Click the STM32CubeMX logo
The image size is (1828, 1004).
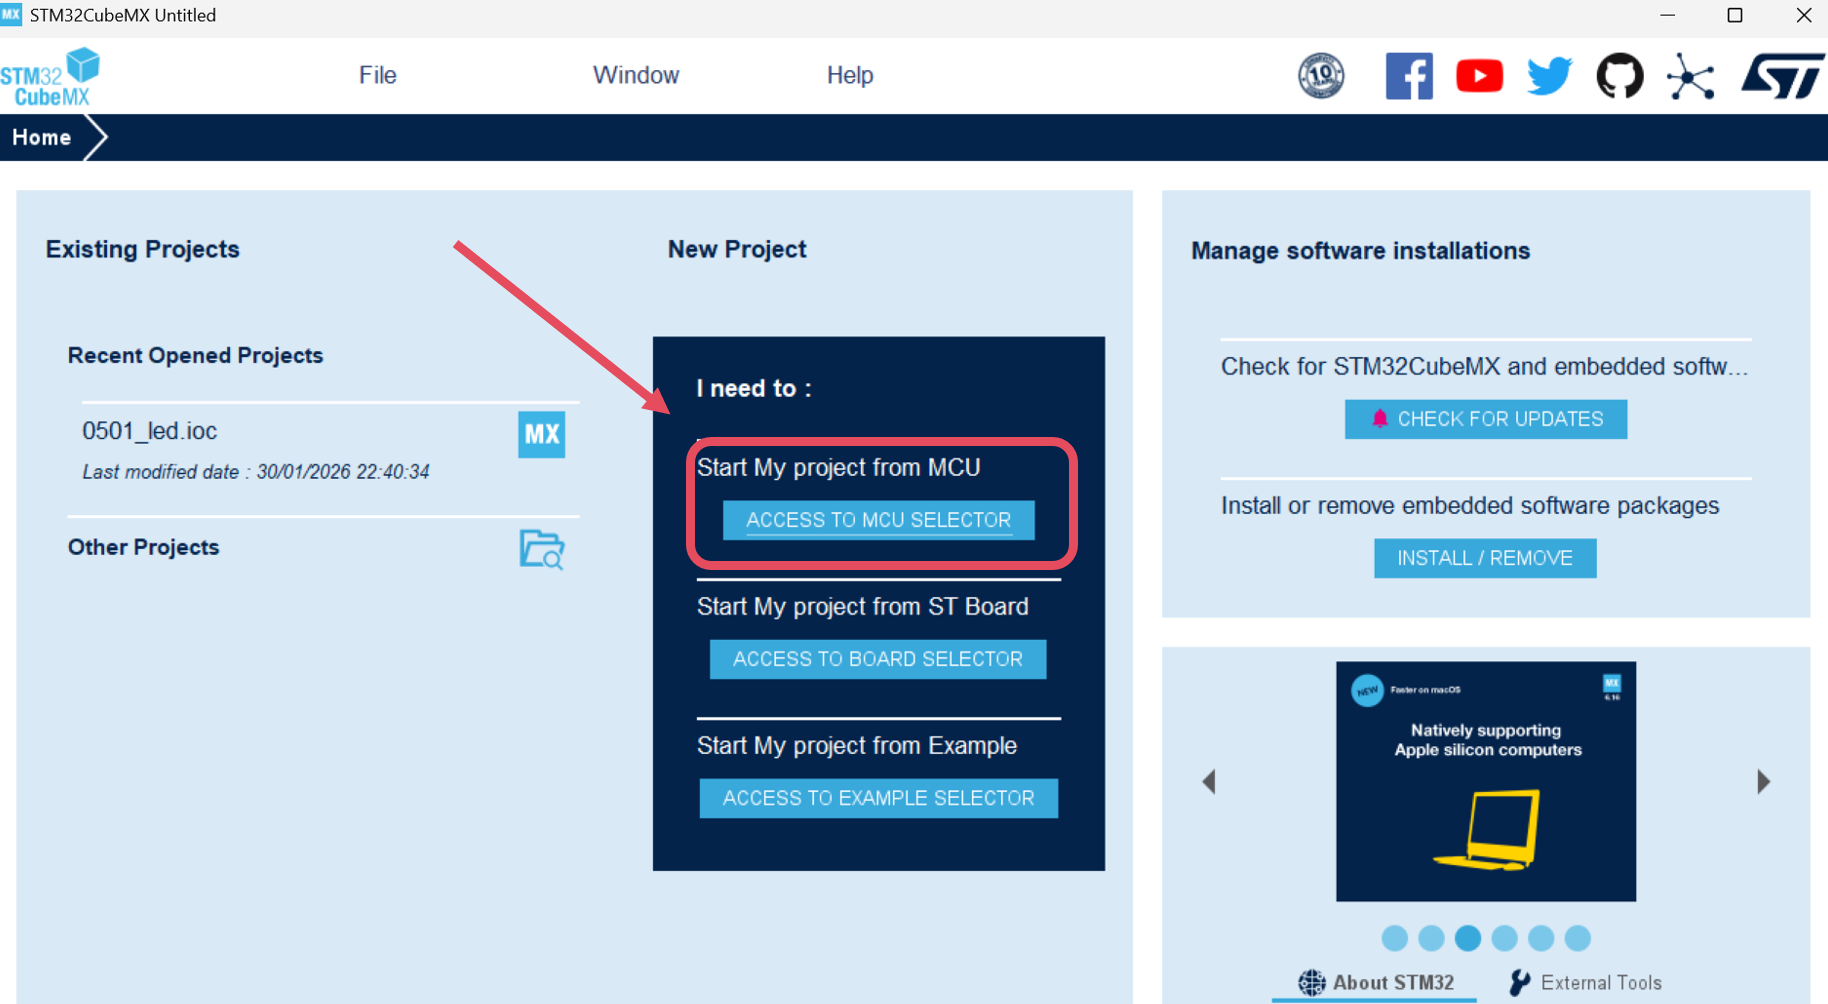tap(51, 77)
